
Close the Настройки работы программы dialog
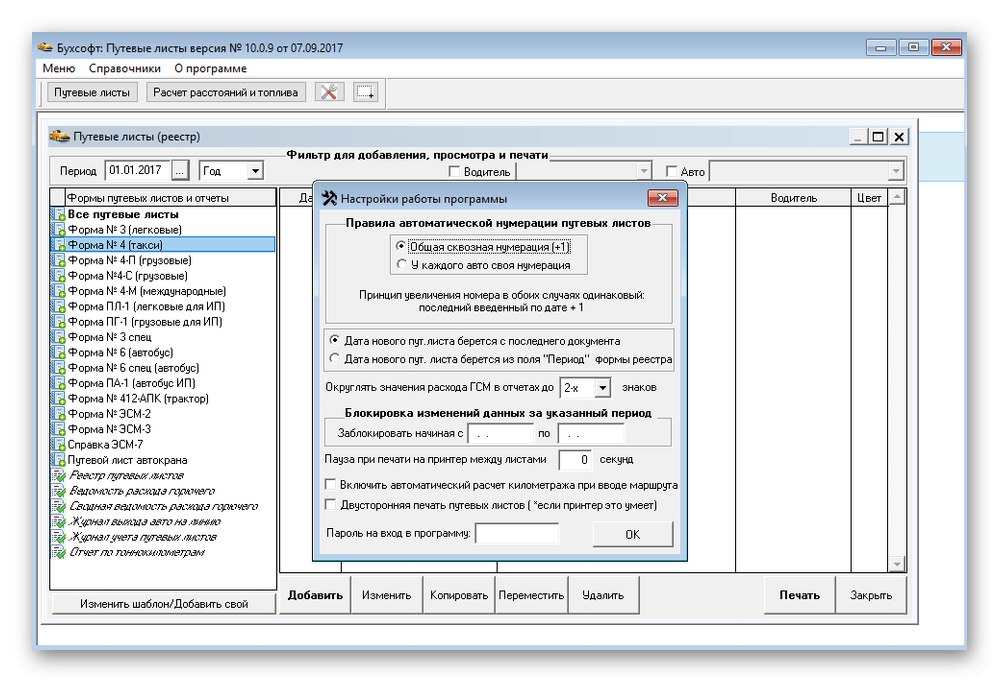pos(663,198)
